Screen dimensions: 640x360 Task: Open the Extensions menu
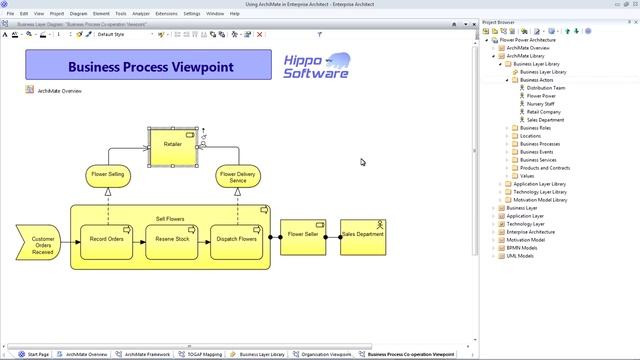pyautogui.click(x=167, y=13)
